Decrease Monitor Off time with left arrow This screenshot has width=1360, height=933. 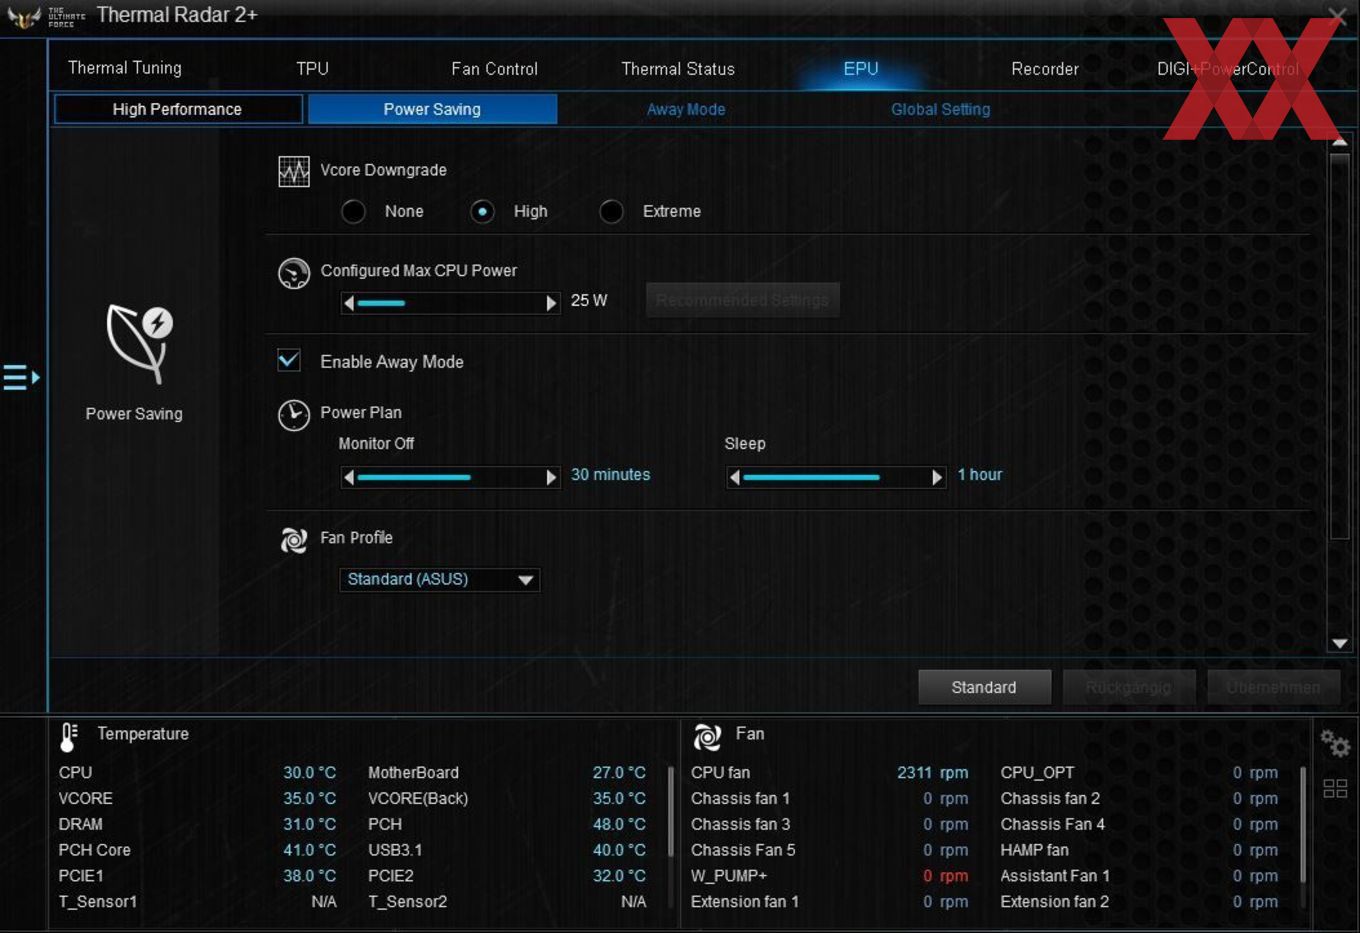tap(349, 477)
